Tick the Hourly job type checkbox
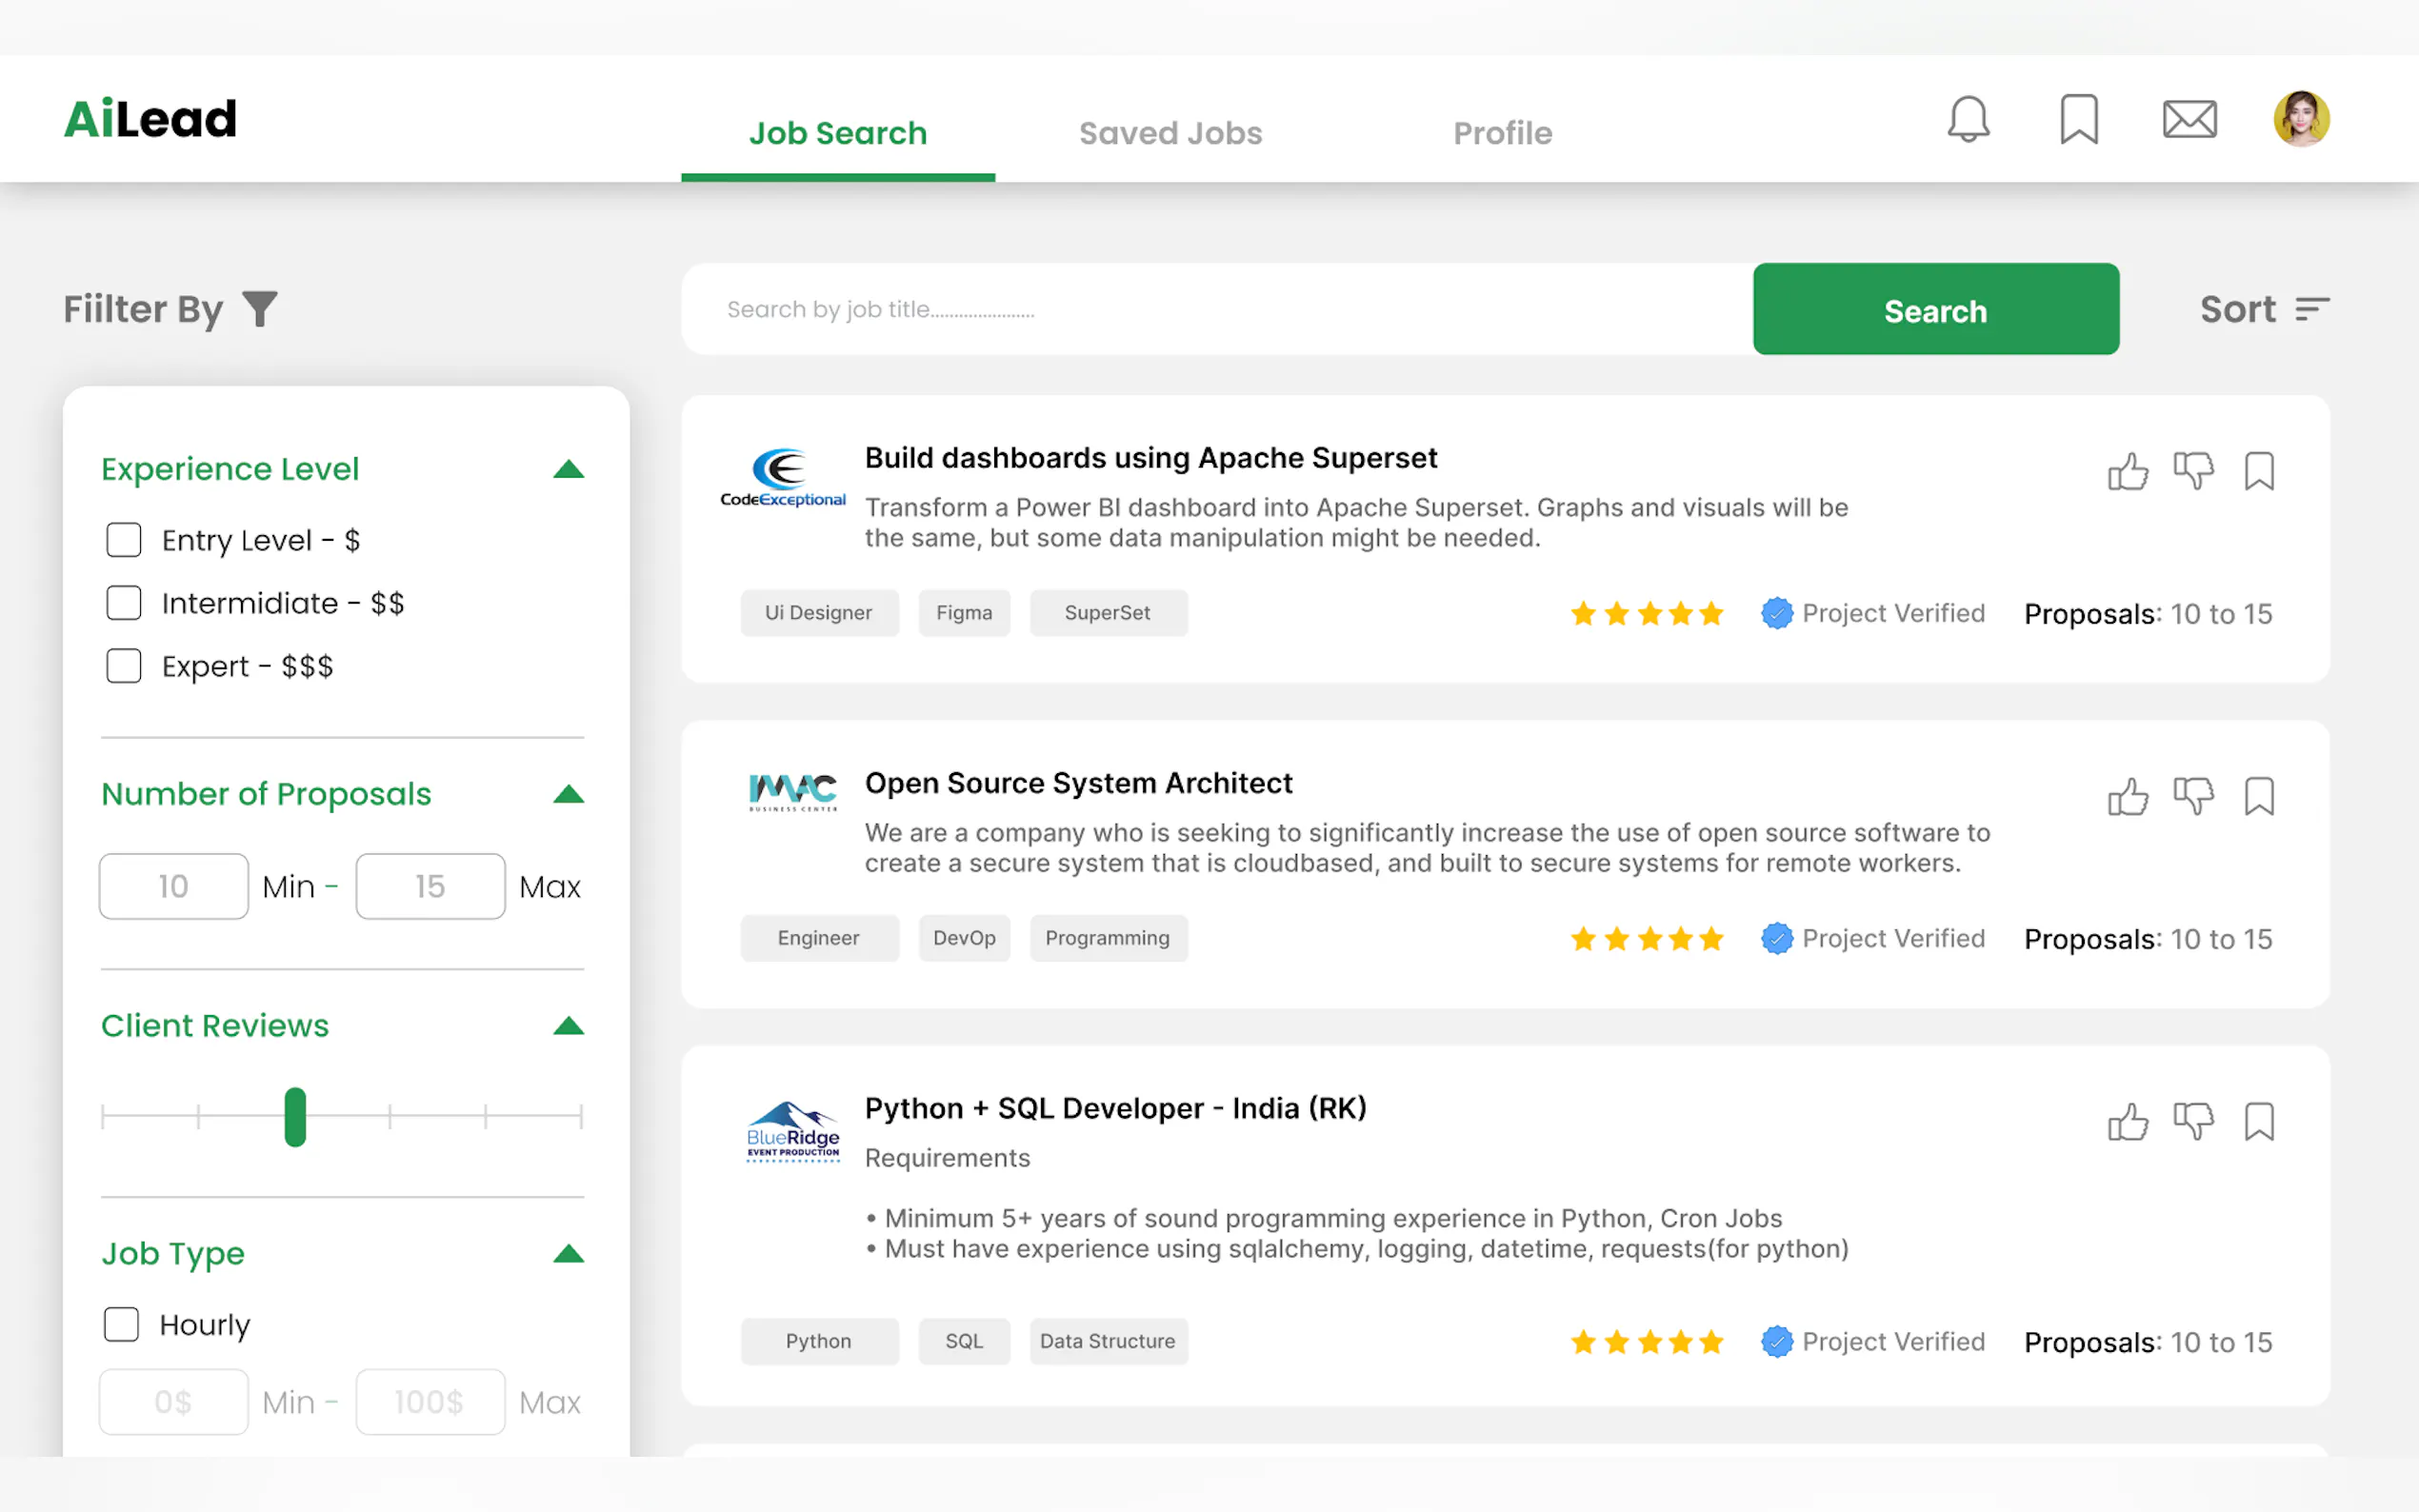Screen dimensions: 2419x1512 pyautogui.click(x=122, y=1324)
